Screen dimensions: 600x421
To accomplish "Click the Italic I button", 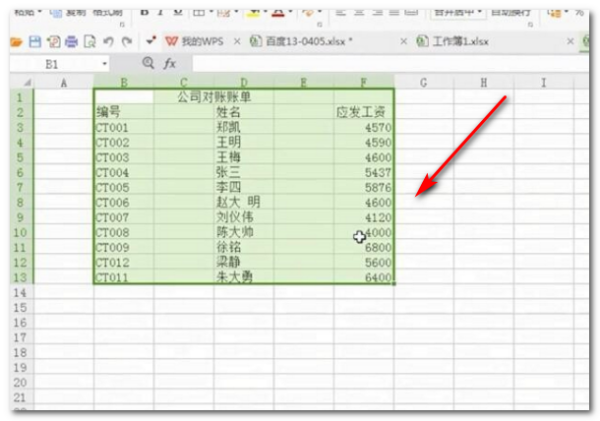I will point(161,13).
